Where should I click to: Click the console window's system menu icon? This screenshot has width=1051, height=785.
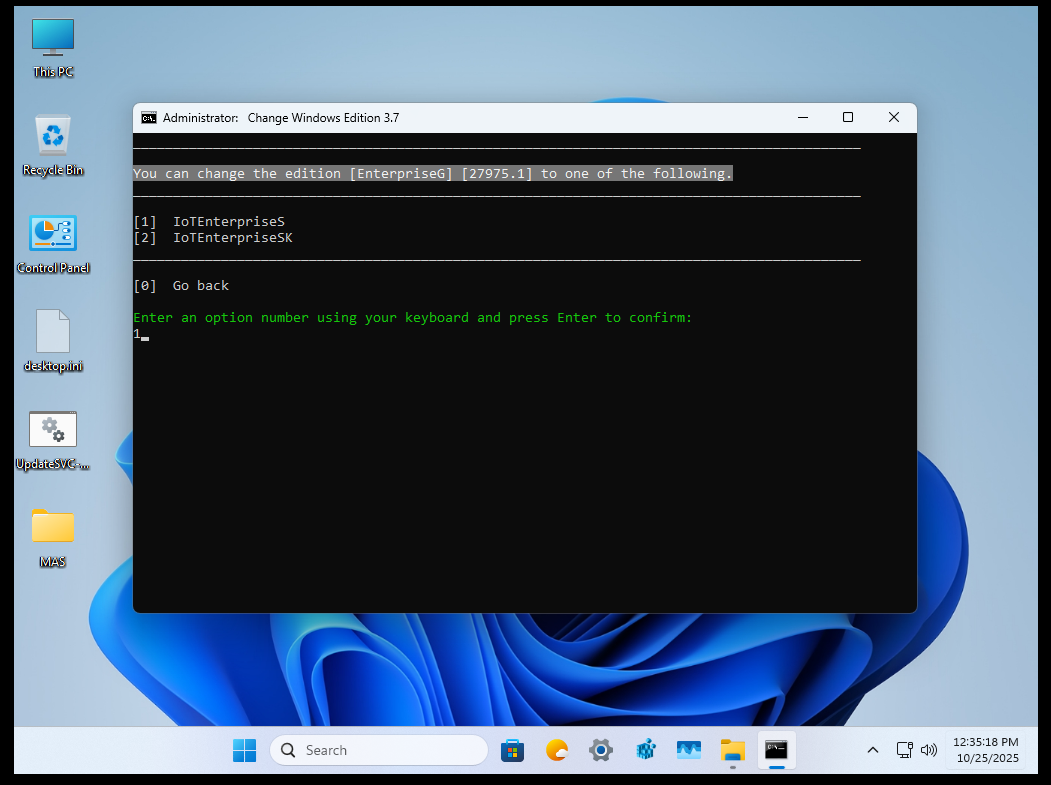click(149, 118)
